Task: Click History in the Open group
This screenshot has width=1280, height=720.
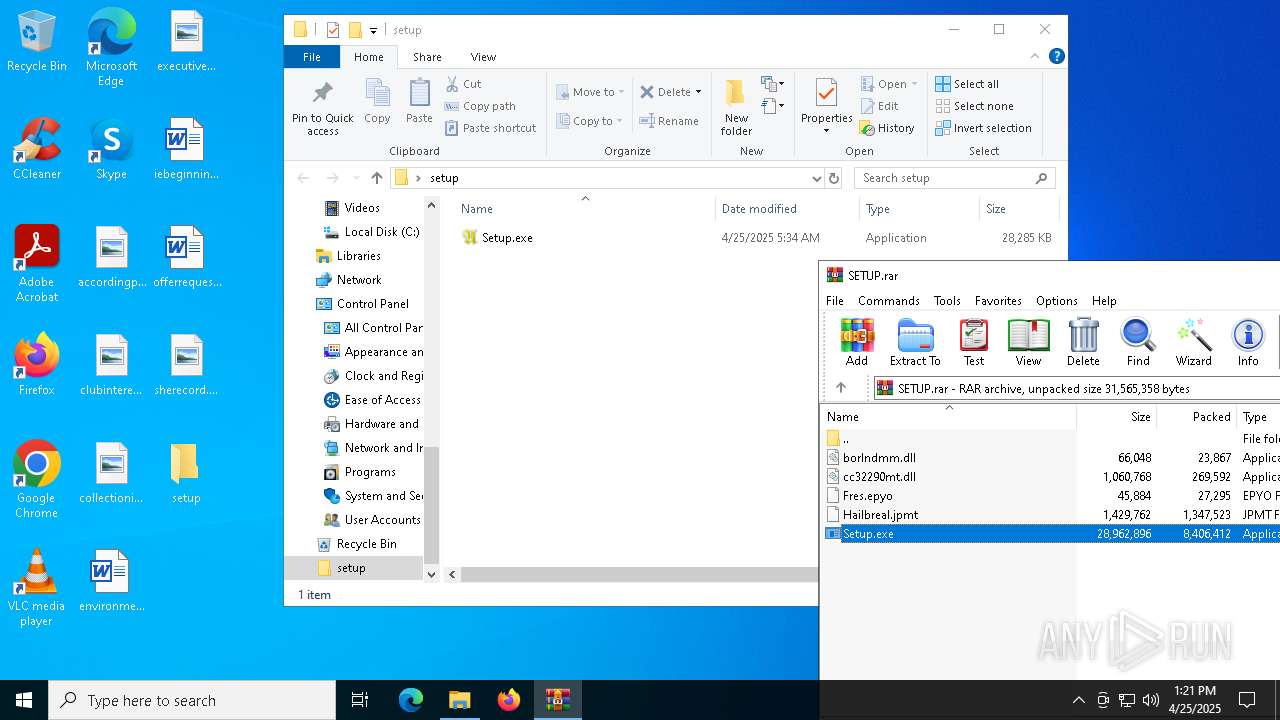Action: point(887,128)
